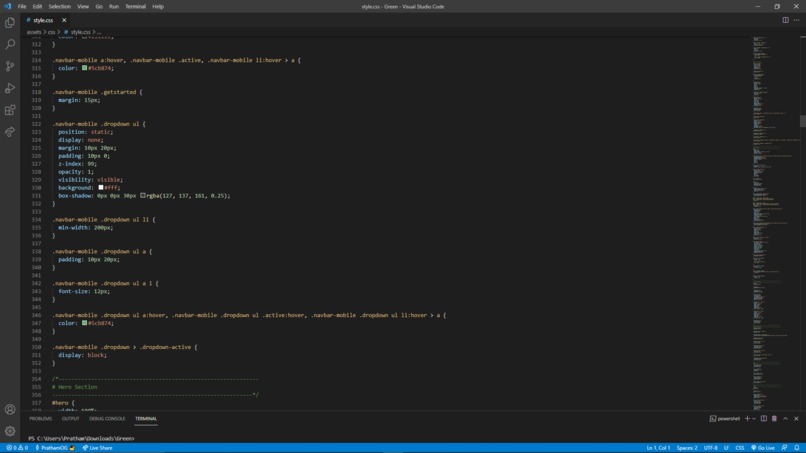Close the style.css tab

(64, 20)
